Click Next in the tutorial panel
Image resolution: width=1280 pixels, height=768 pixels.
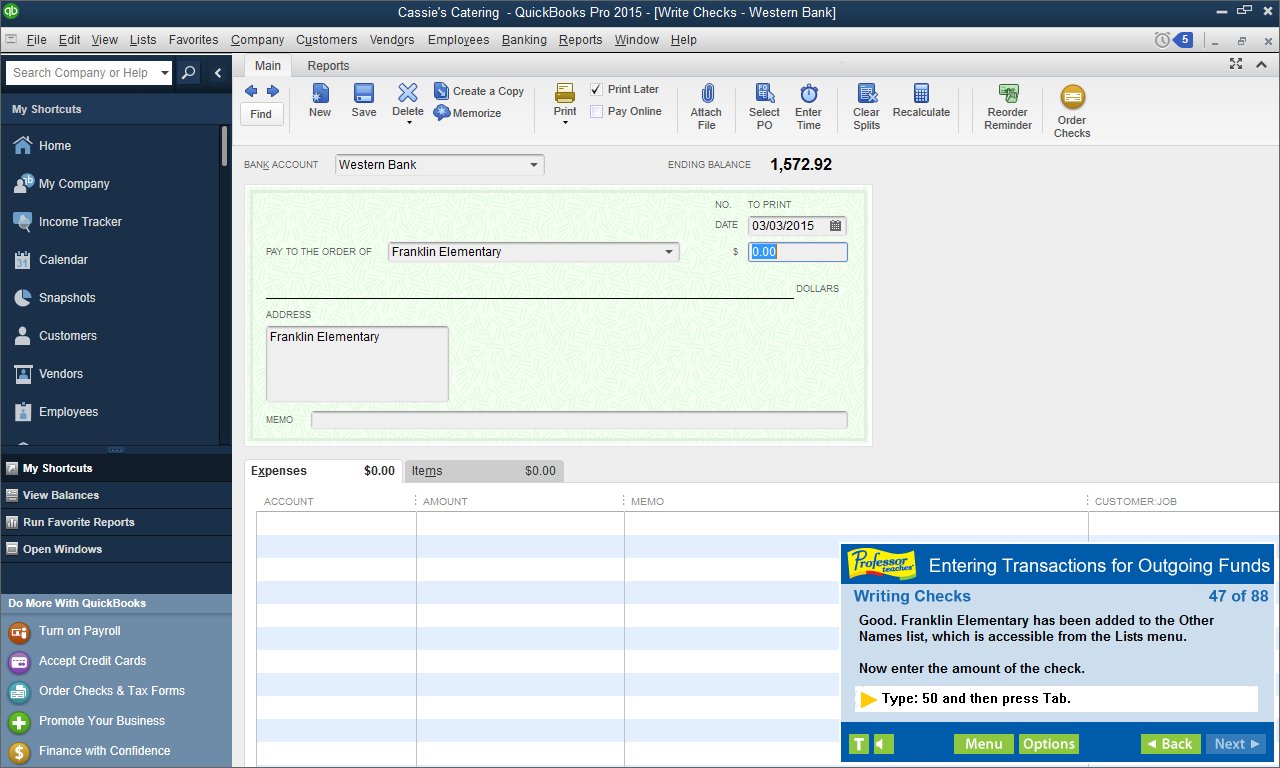(1235, 744)
